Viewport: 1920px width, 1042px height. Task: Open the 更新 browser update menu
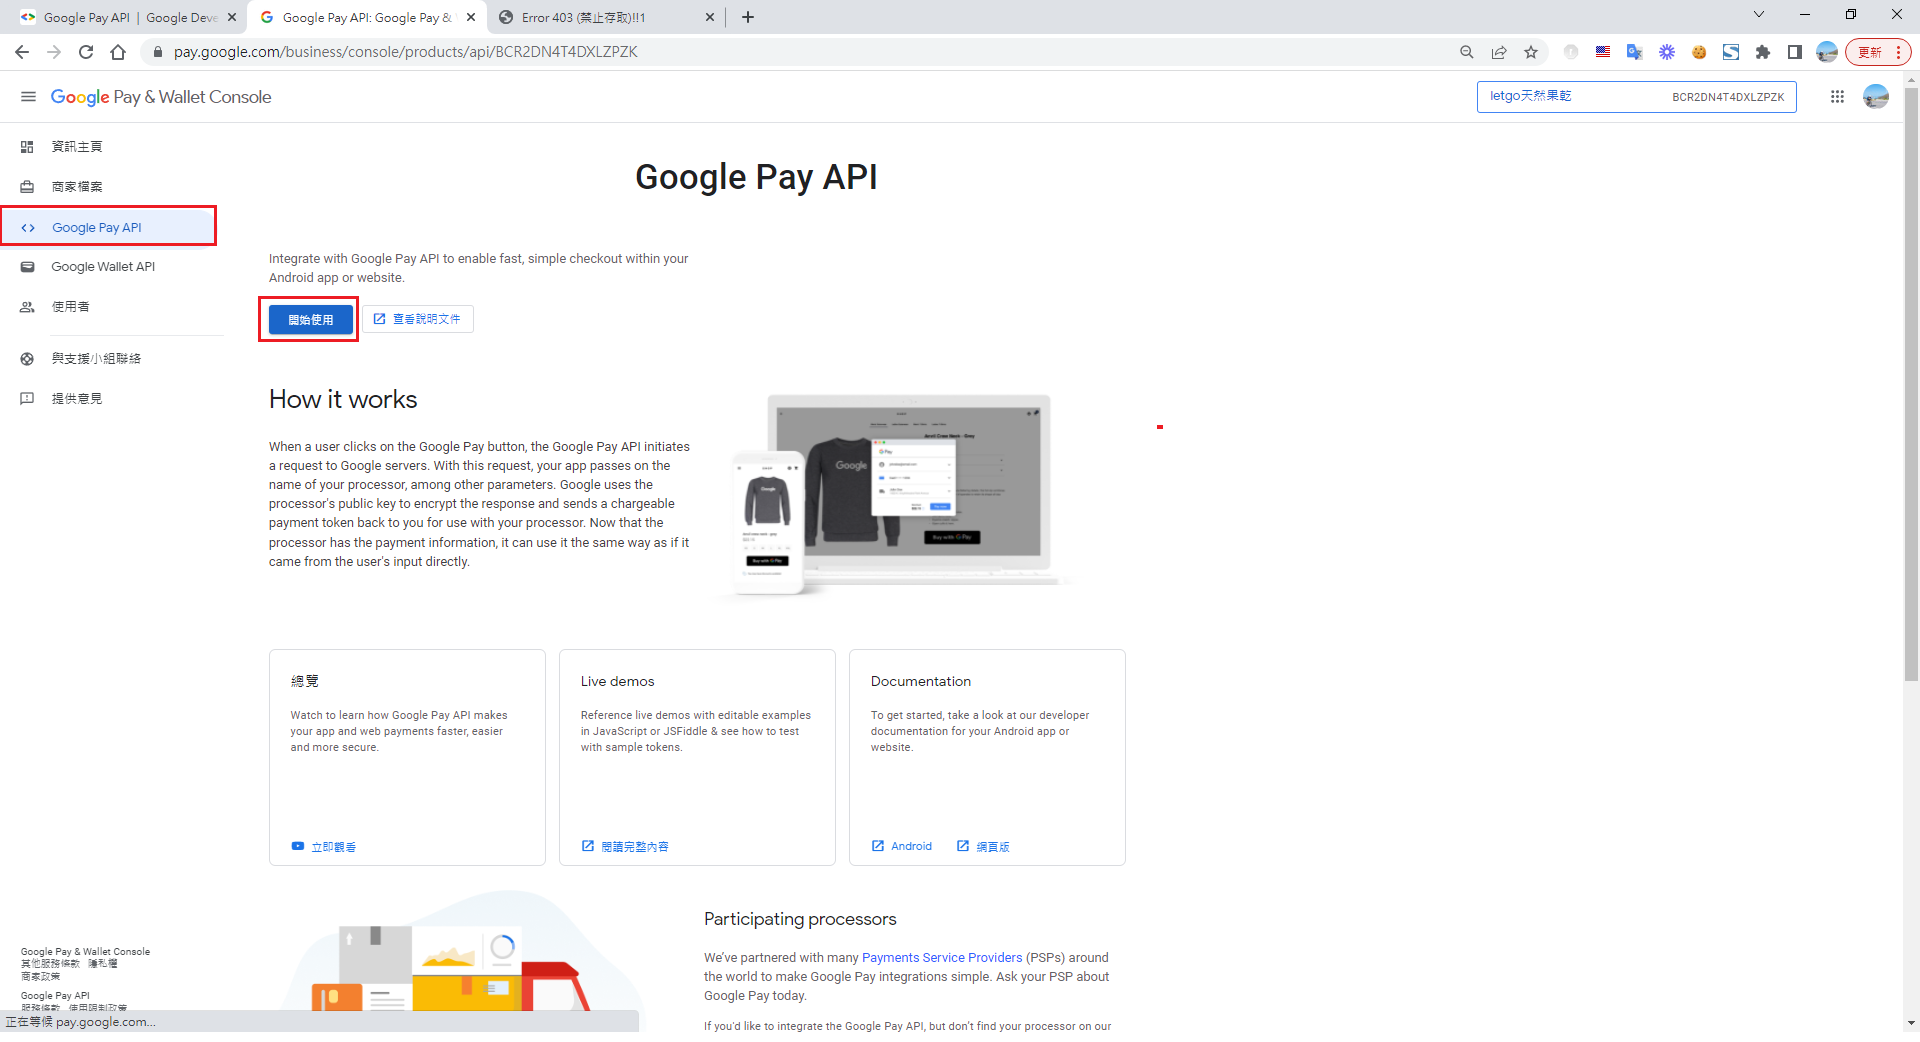click(1878, 52)
